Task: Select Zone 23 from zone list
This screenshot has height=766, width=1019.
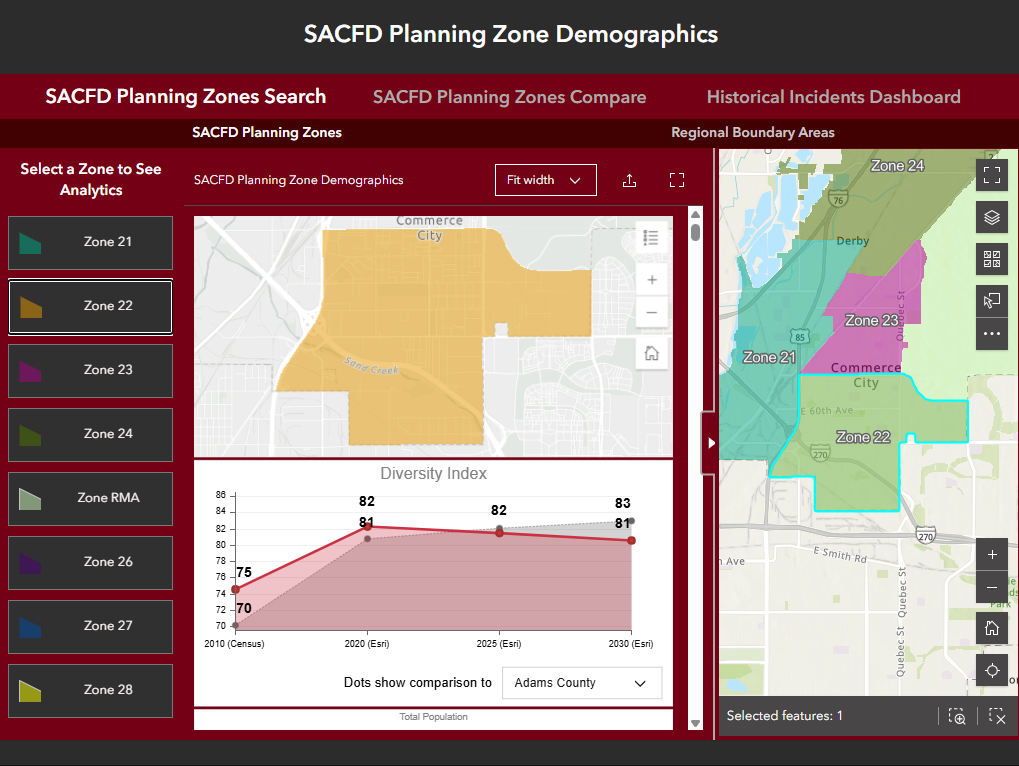Action: pyautogui.click(x=90, y=370)
